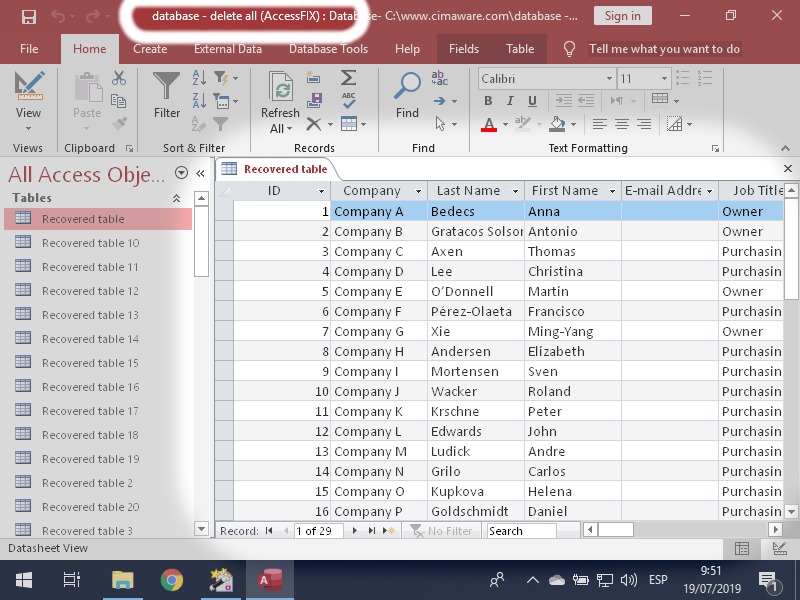Click the Replace icon in Find group
800x600 pixels.
tap(439, 78)
